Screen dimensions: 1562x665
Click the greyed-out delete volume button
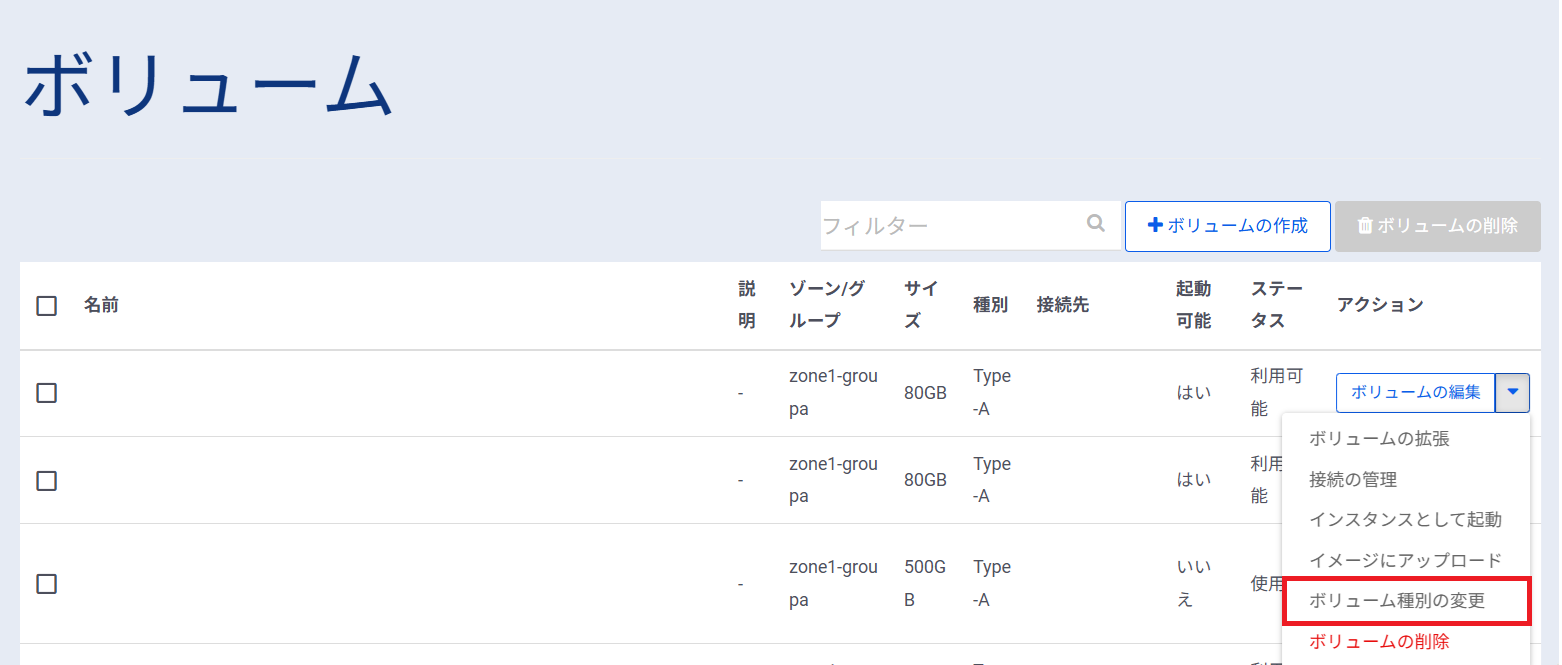click(x=1437, y=226)
